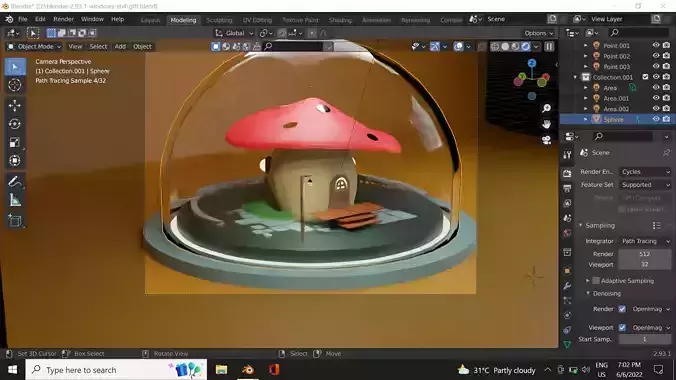Screen dimensions: 676x380
Task: Adjust Start Sample value field
Action: [645, 339]
